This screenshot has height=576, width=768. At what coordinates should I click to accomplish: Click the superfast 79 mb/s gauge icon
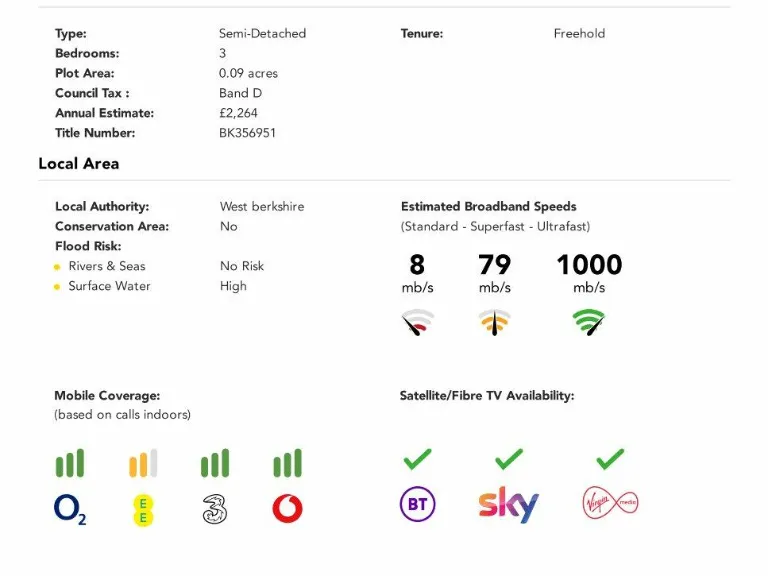coord(494,322)
